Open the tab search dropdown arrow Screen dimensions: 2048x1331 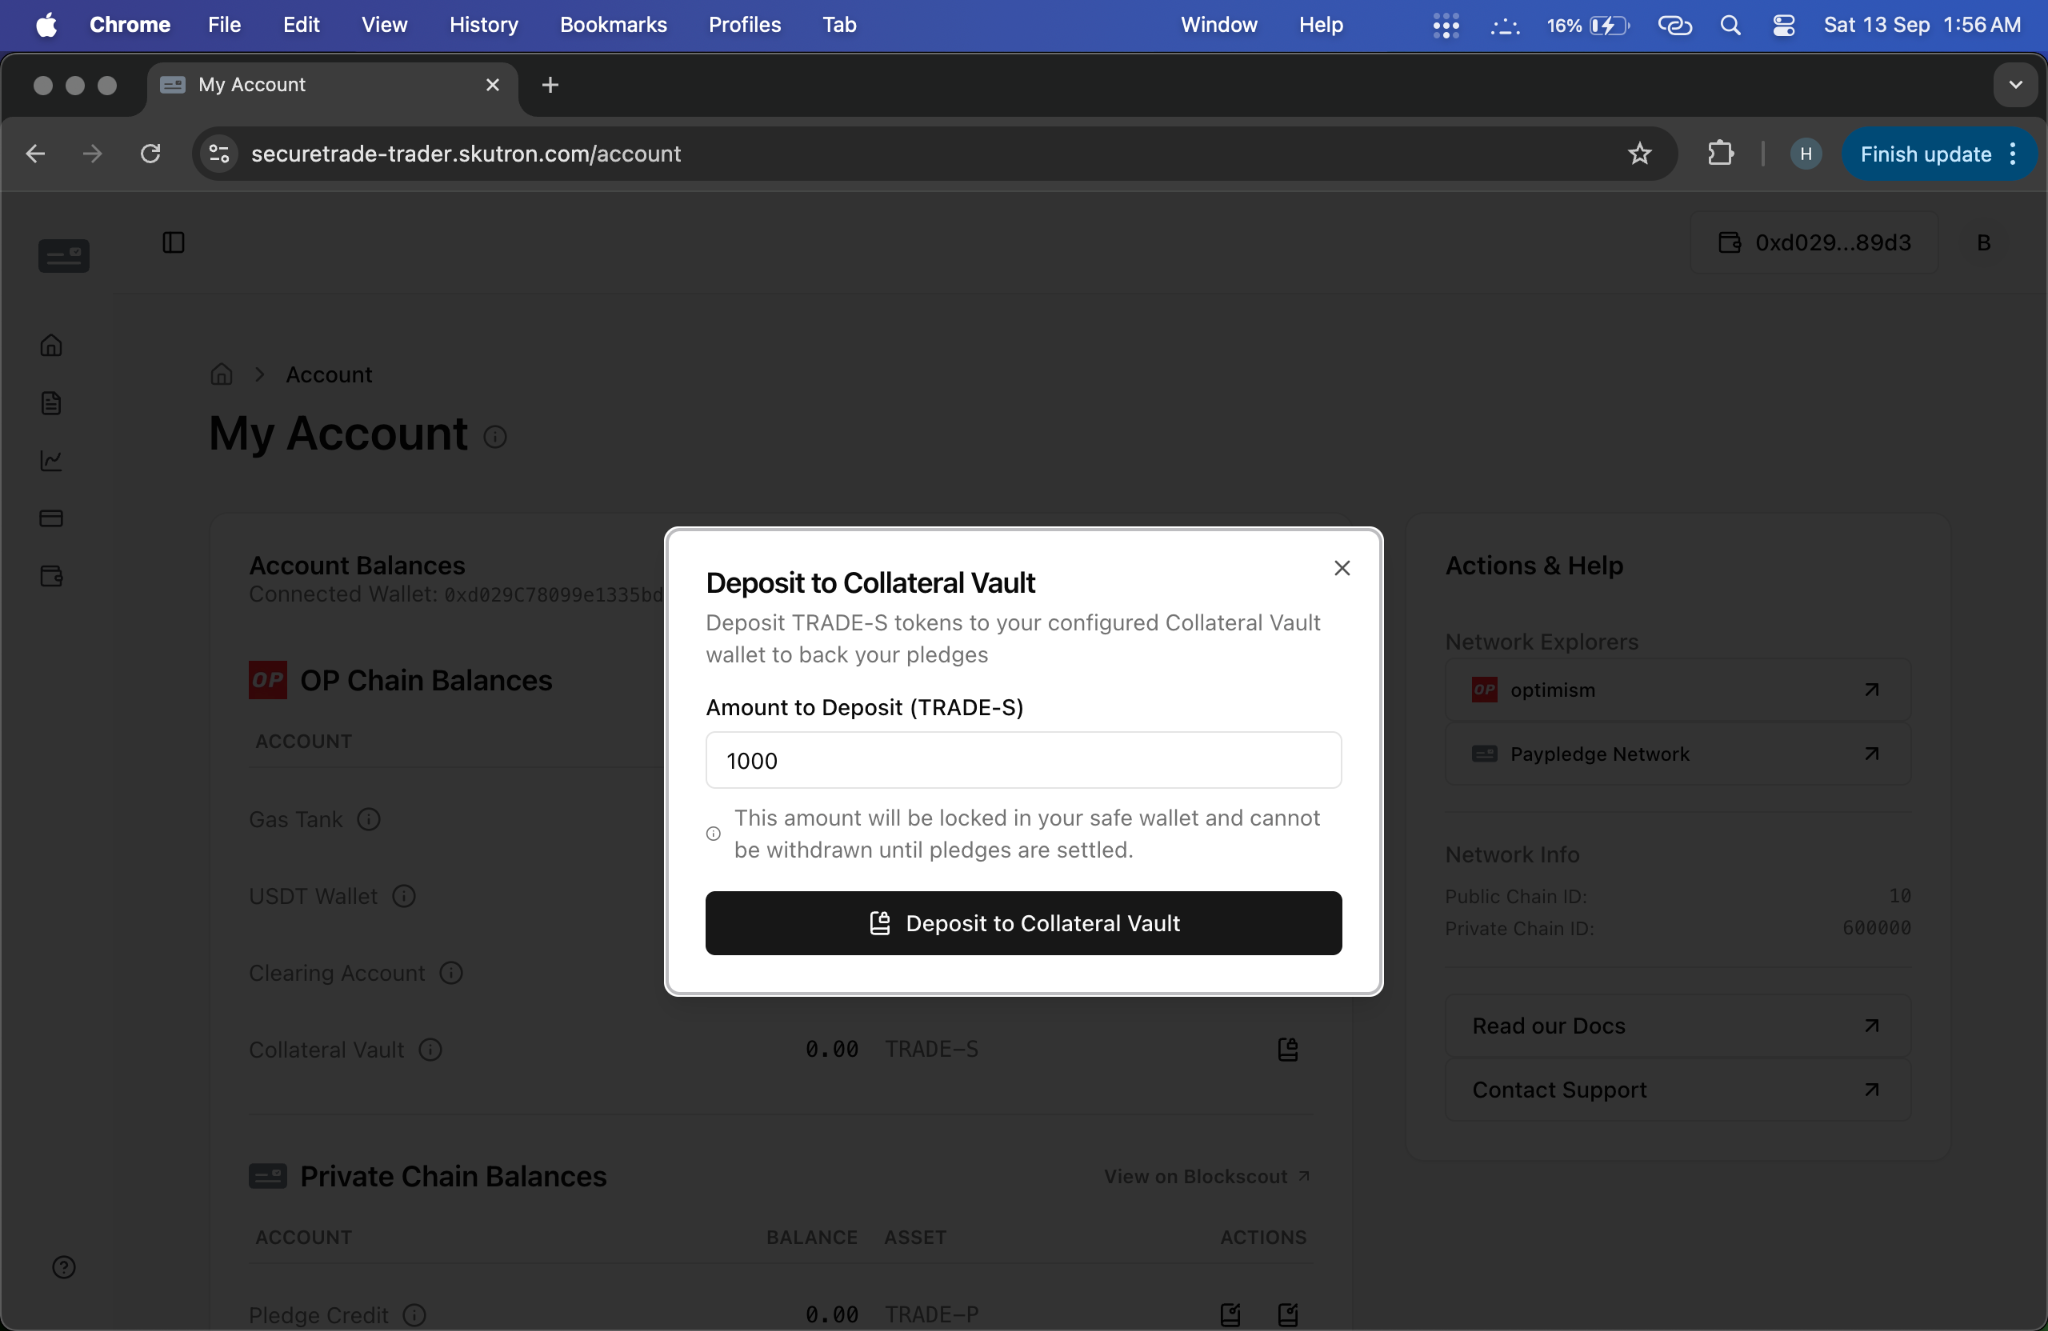(x=2015, y=85)
